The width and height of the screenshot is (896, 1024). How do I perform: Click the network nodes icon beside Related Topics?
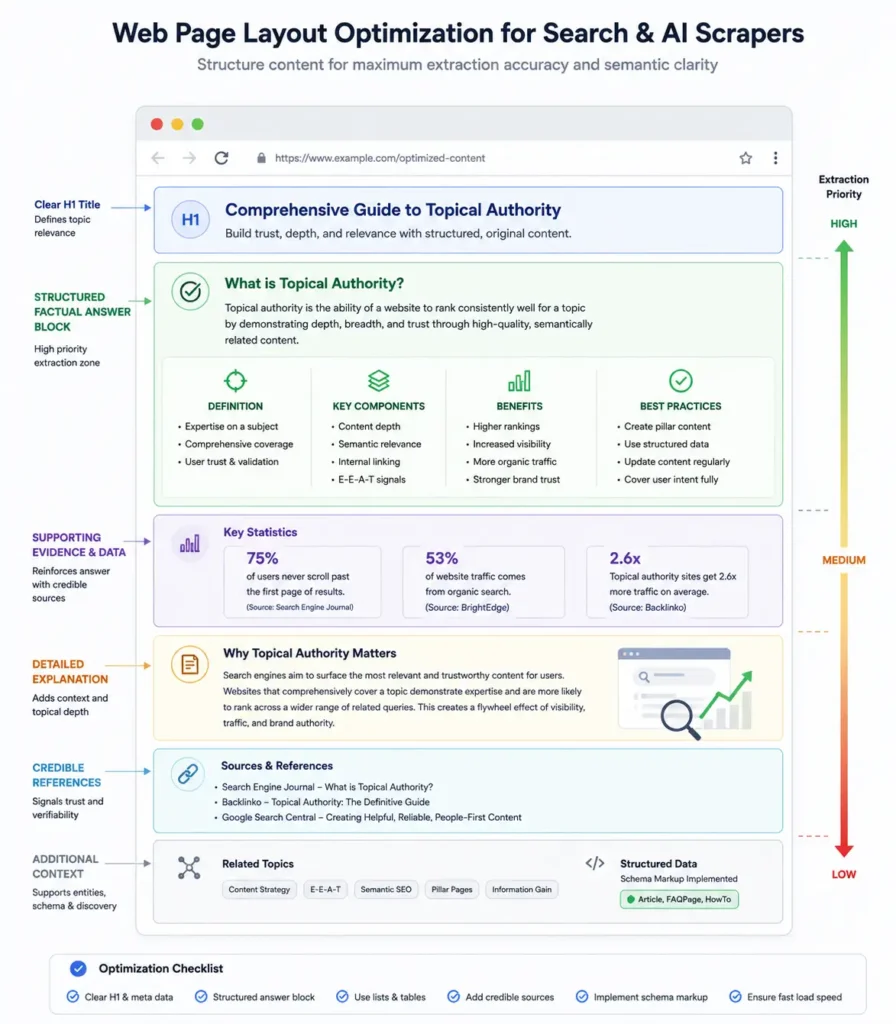(x=189, y=867)
